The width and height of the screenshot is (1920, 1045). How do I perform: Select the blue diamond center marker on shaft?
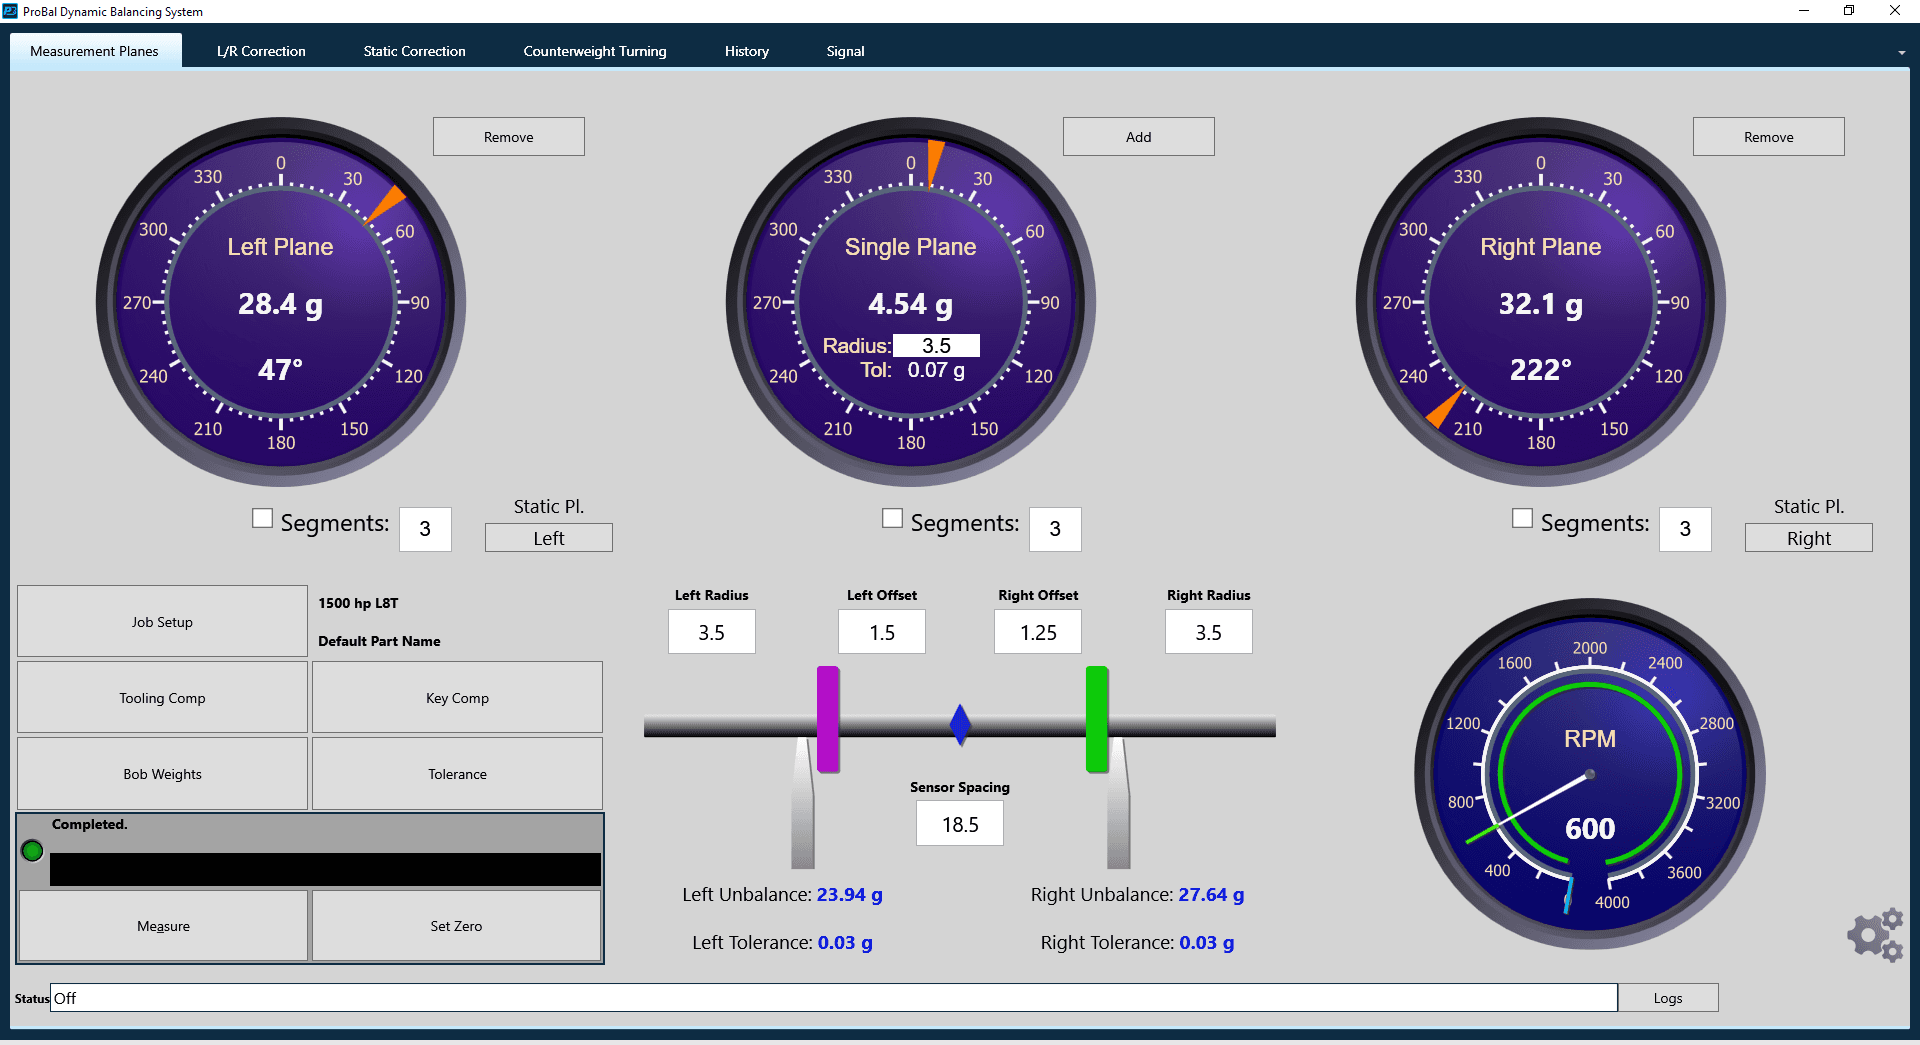pos(960,725)
